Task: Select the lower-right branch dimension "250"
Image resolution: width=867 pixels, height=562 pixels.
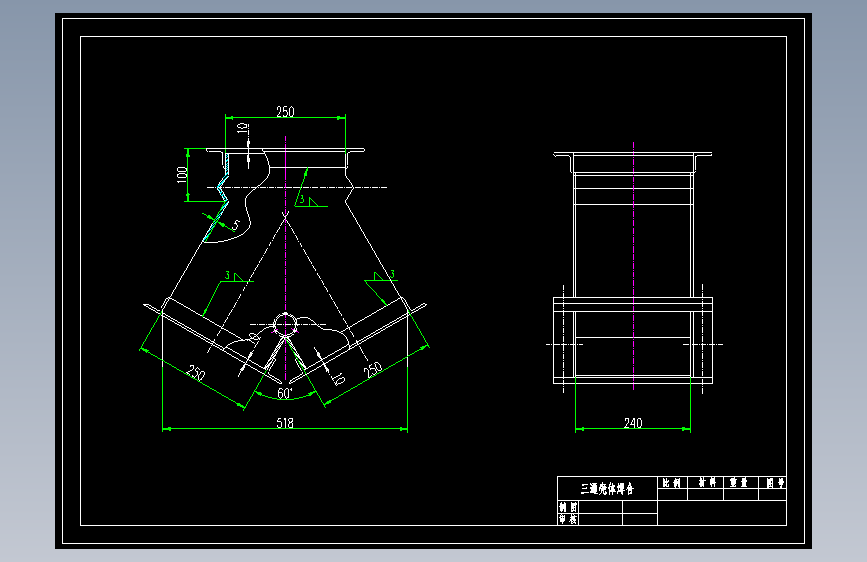Action: [x=373, y=369]
